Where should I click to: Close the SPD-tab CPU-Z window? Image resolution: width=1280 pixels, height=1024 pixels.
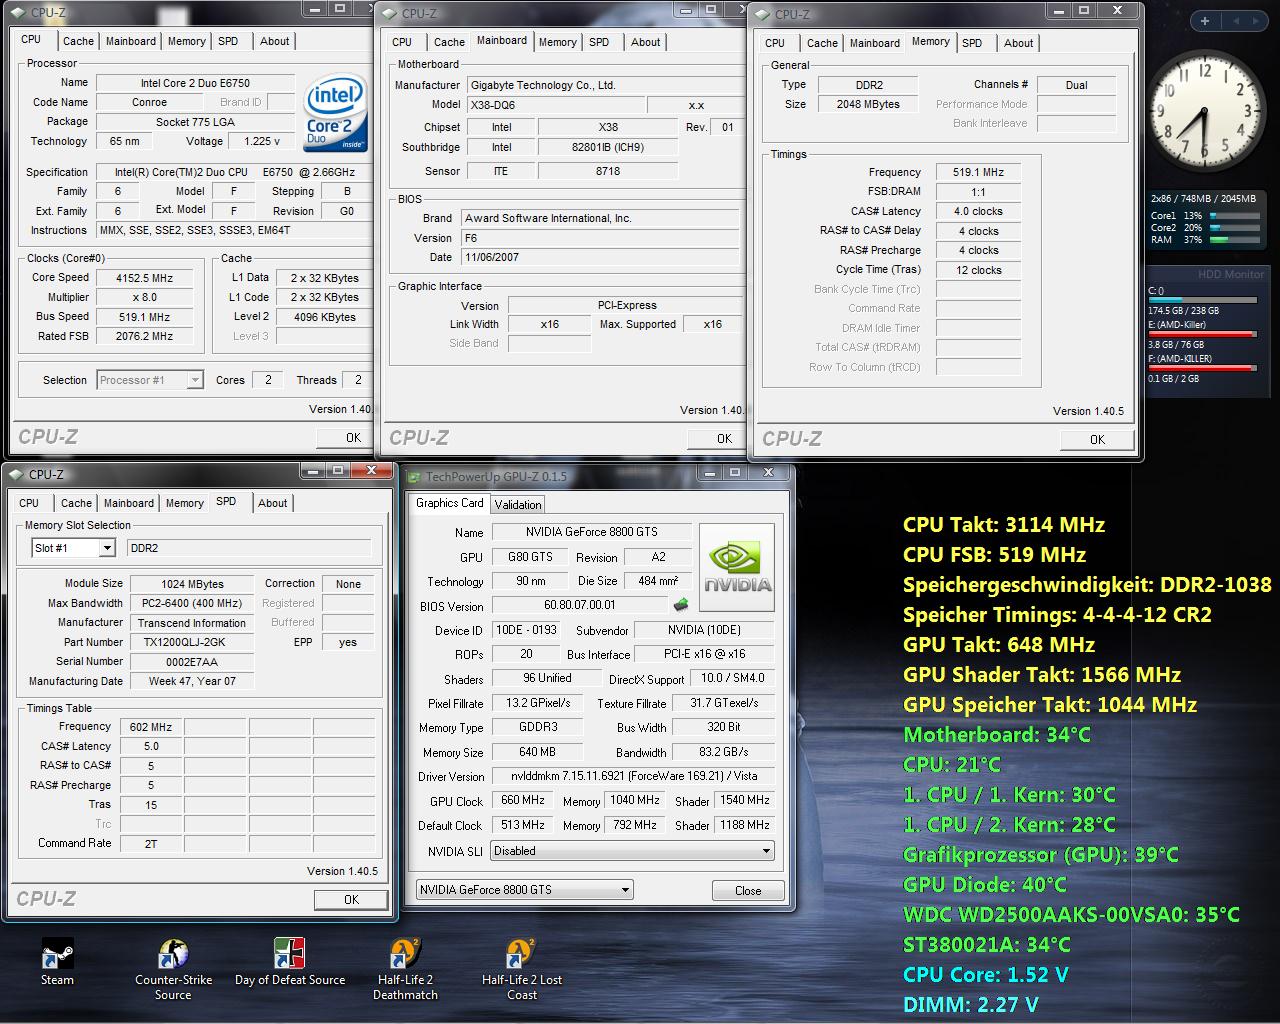tap(372, 470)
